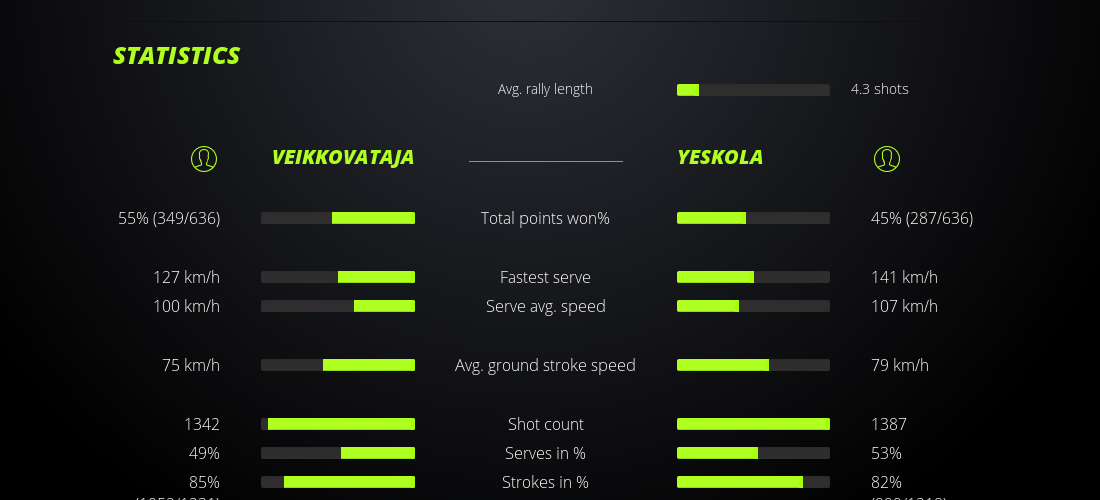1100x500 pixels.
Task: Click Veikkovataja's Serve avg. speed bar
Action: point(338,306)
